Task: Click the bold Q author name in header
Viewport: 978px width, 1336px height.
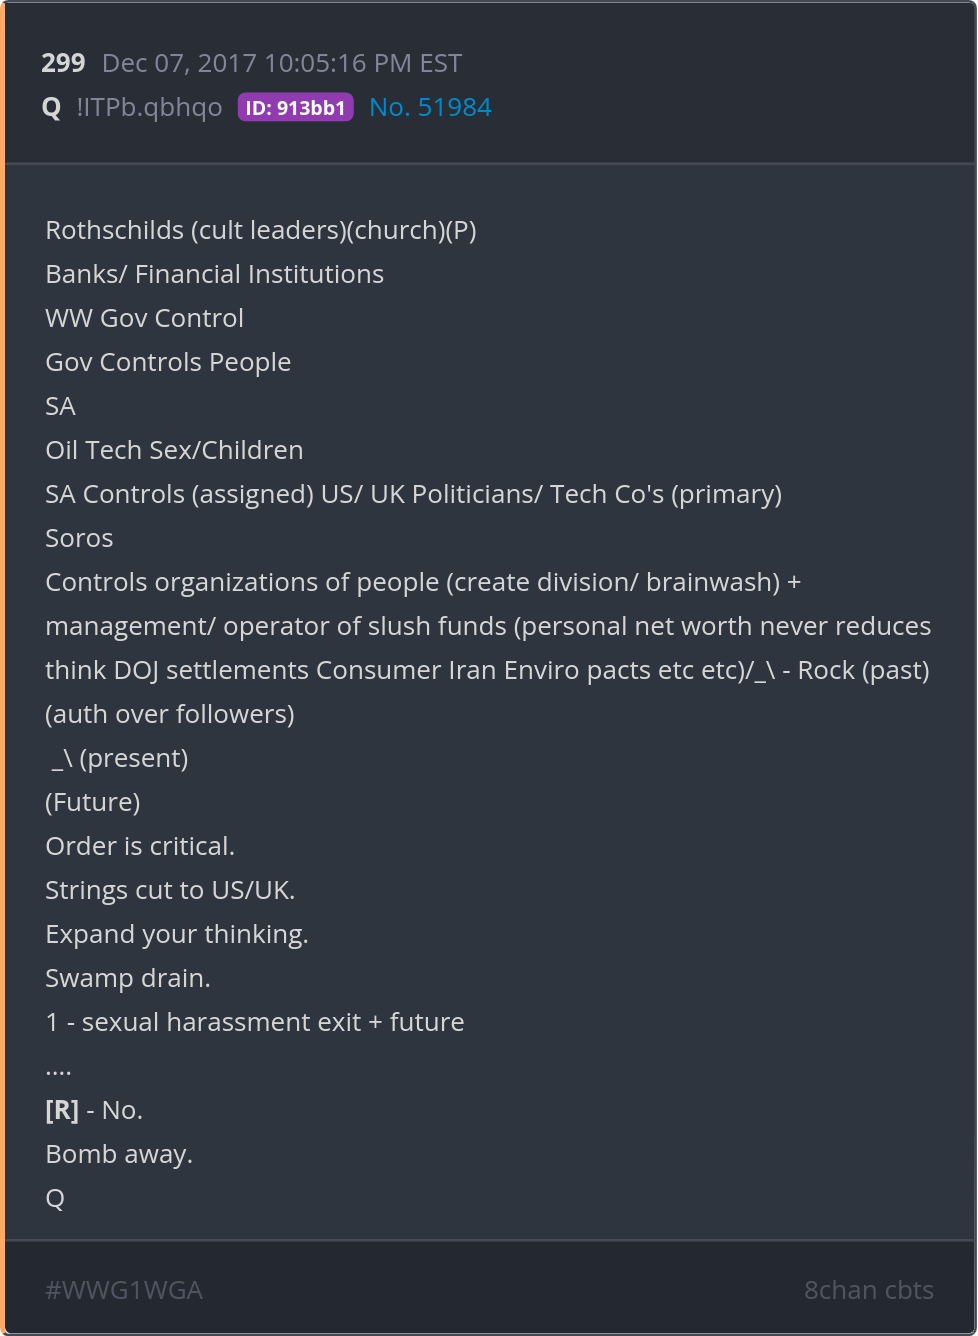Action: [x=52, y=108]
